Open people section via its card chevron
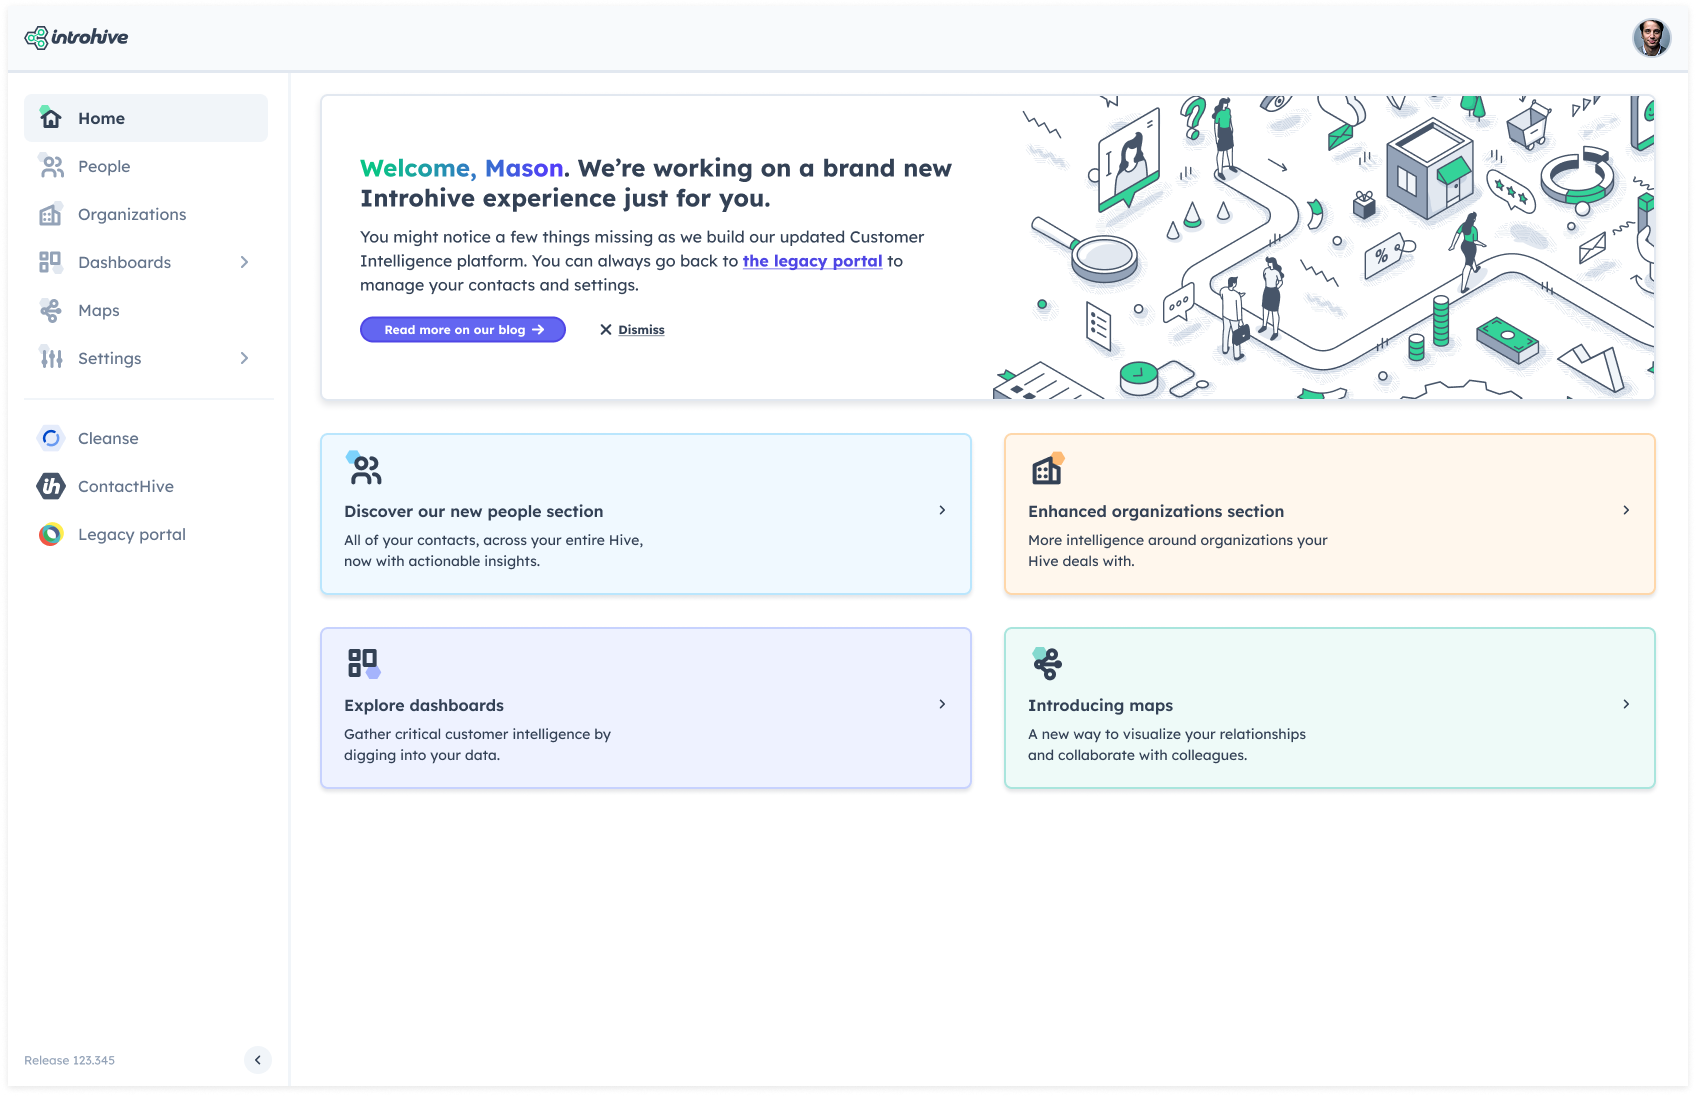 (942, 510)
